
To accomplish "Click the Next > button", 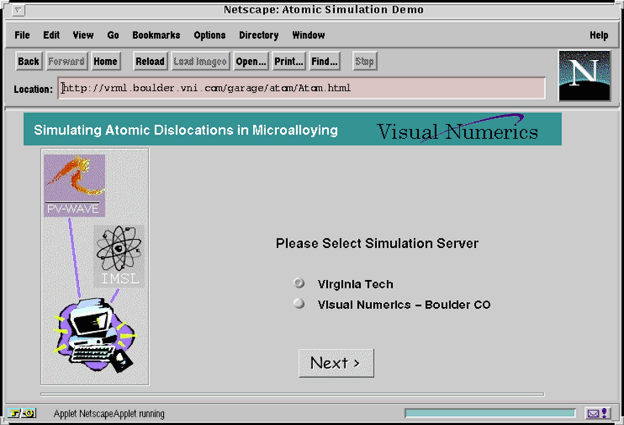I will click(336, 363).
